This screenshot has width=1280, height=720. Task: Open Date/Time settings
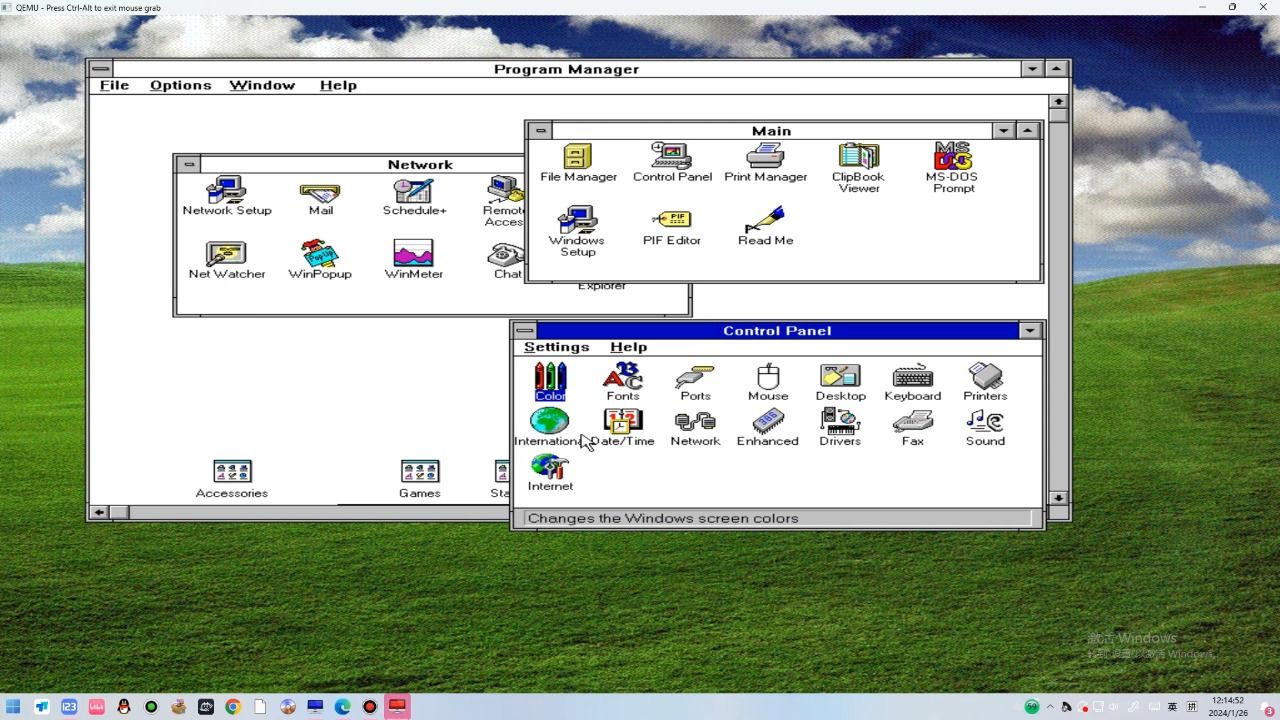[622, 420]
